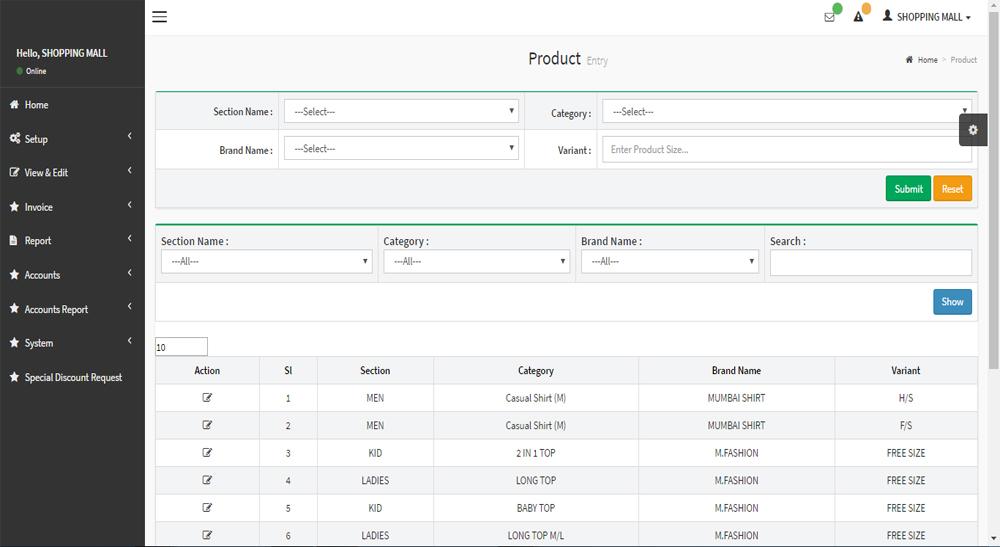Click the Sl column header
1000x547 pixels.
(288, 370)
